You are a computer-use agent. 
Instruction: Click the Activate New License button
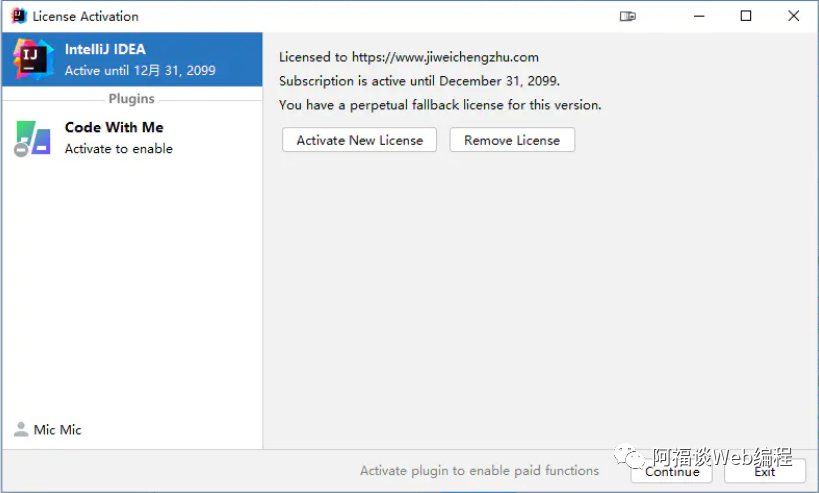pos(359,140)
